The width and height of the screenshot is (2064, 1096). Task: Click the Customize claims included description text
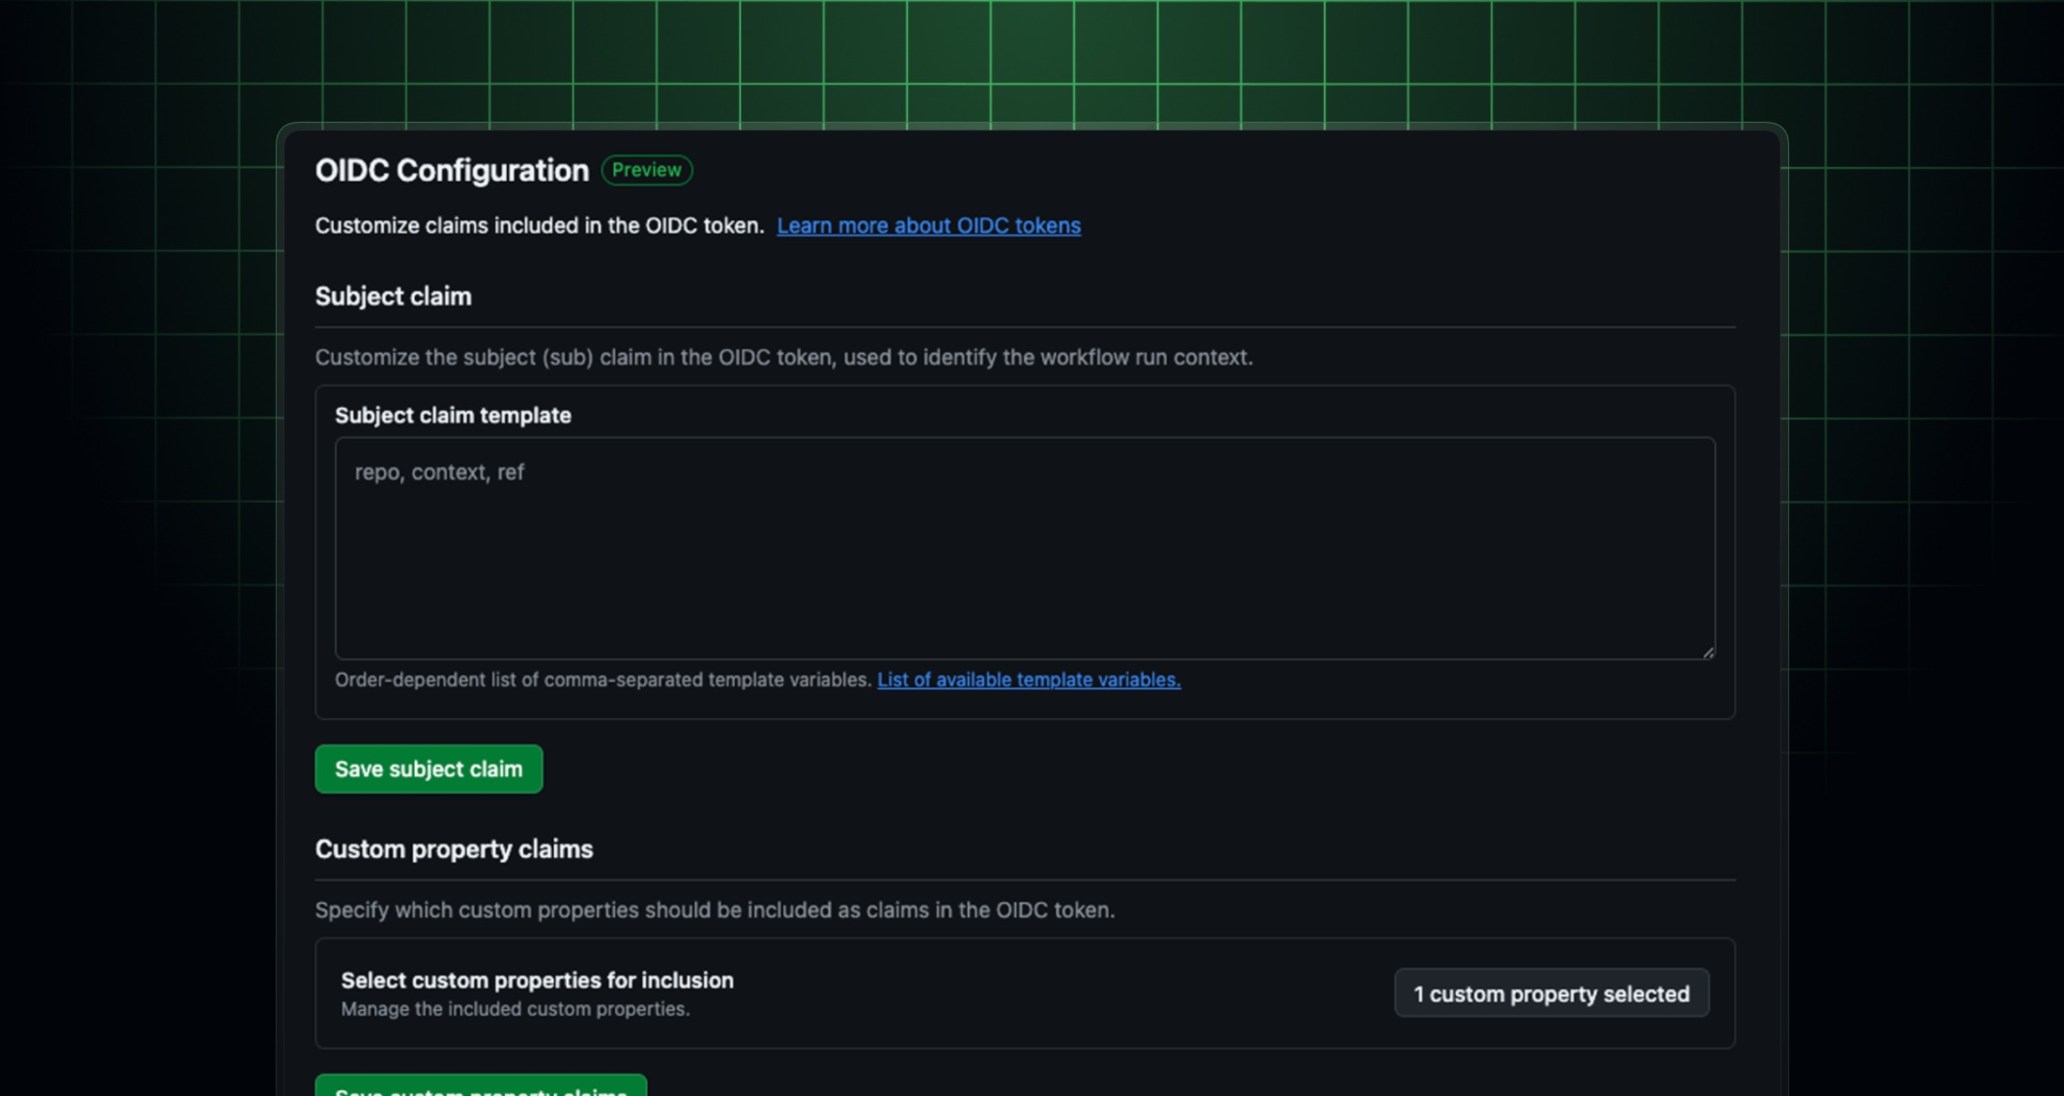[539, 226]
